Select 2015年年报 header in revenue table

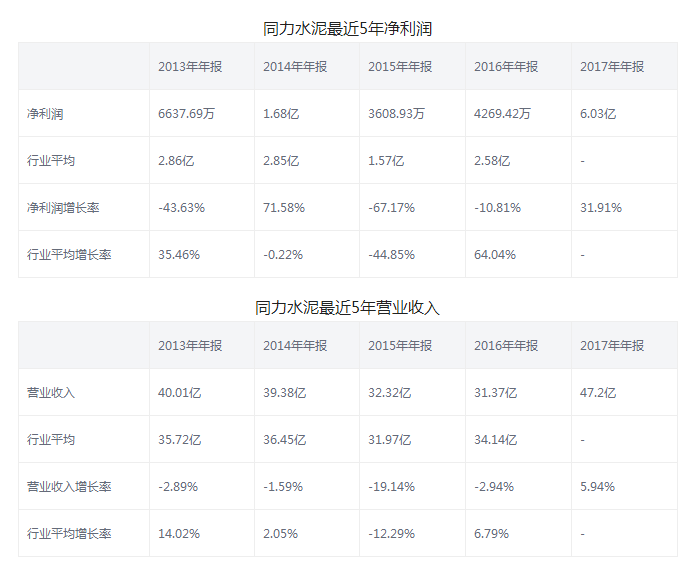coord(400,346)
